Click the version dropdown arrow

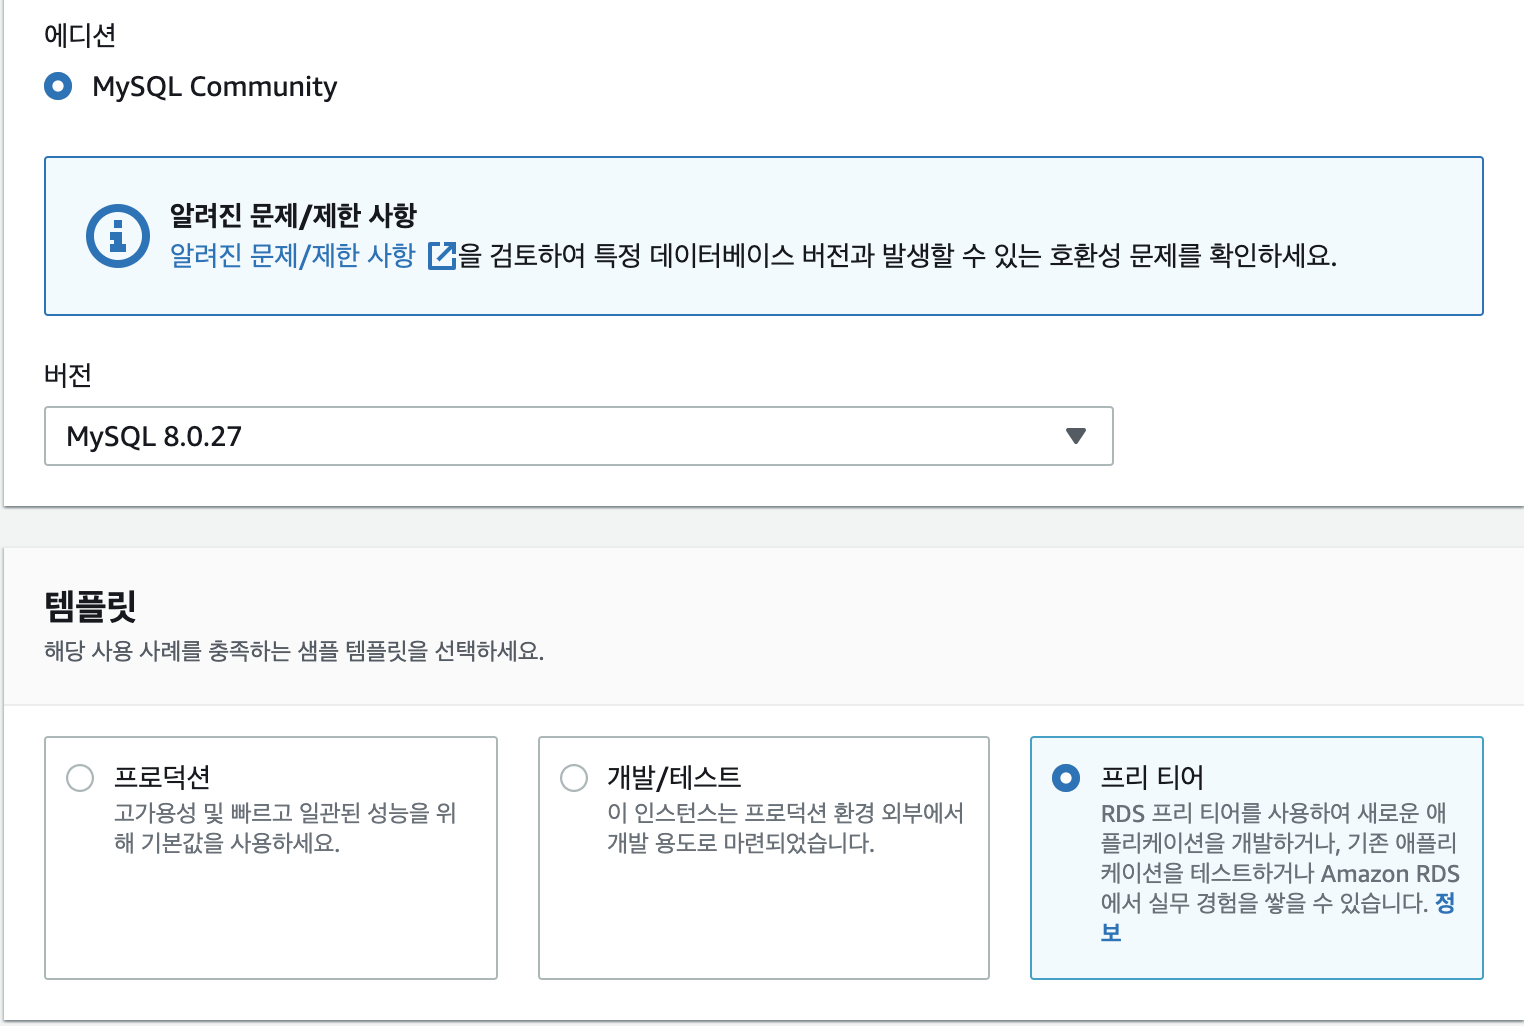1076,436
